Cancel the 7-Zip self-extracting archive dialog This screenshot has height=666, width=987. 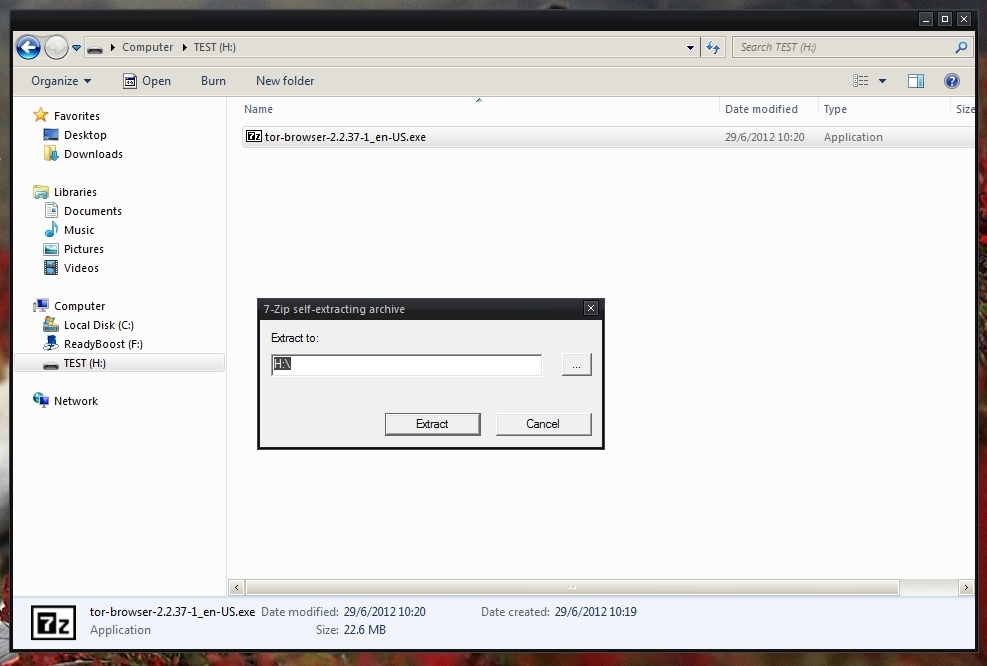coord(543,424)
